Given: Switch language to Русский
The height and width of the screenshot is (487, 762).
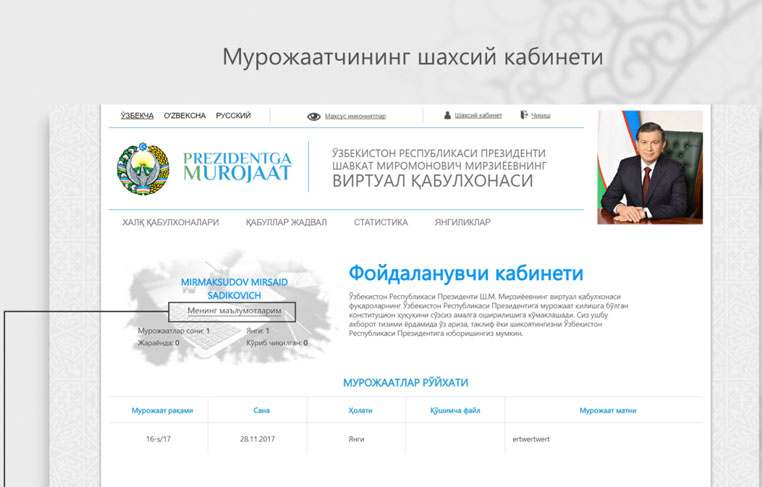Looking at the screenshot, I should coord(233,116).
